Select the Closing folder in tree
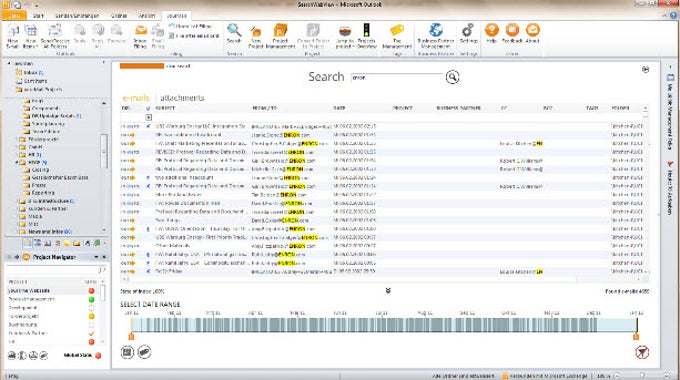The height and width of the screenshot is (380, 680). [40, 170]
